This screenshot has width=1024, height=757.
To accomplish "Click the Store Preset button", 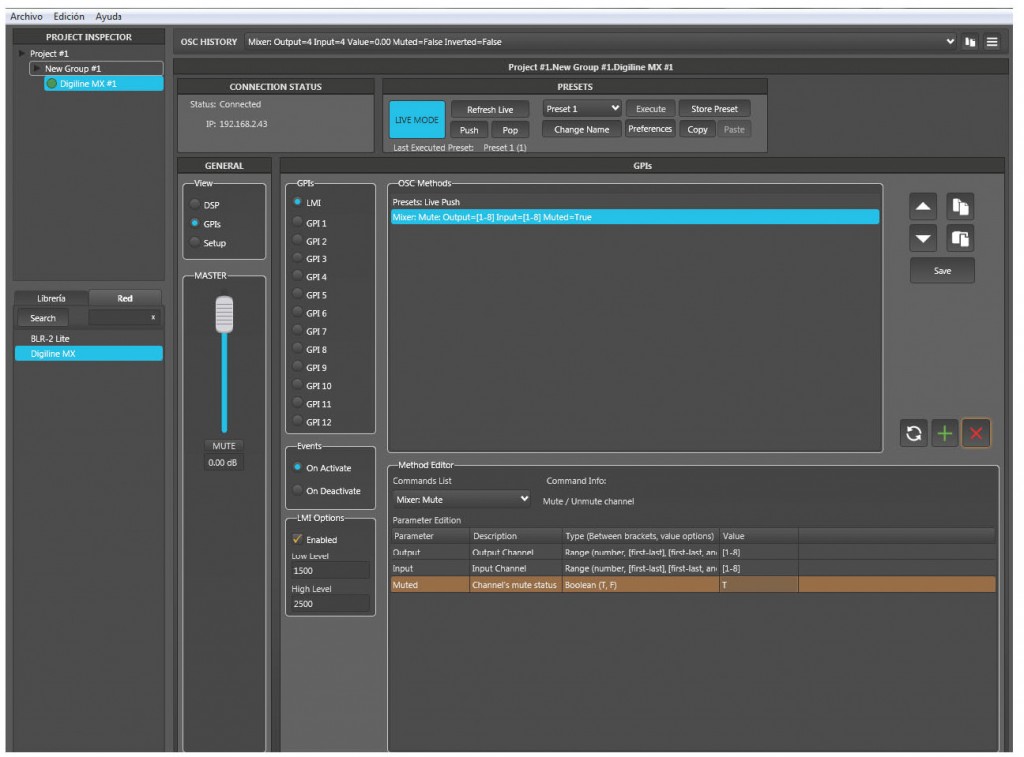I will coord(714,109).
